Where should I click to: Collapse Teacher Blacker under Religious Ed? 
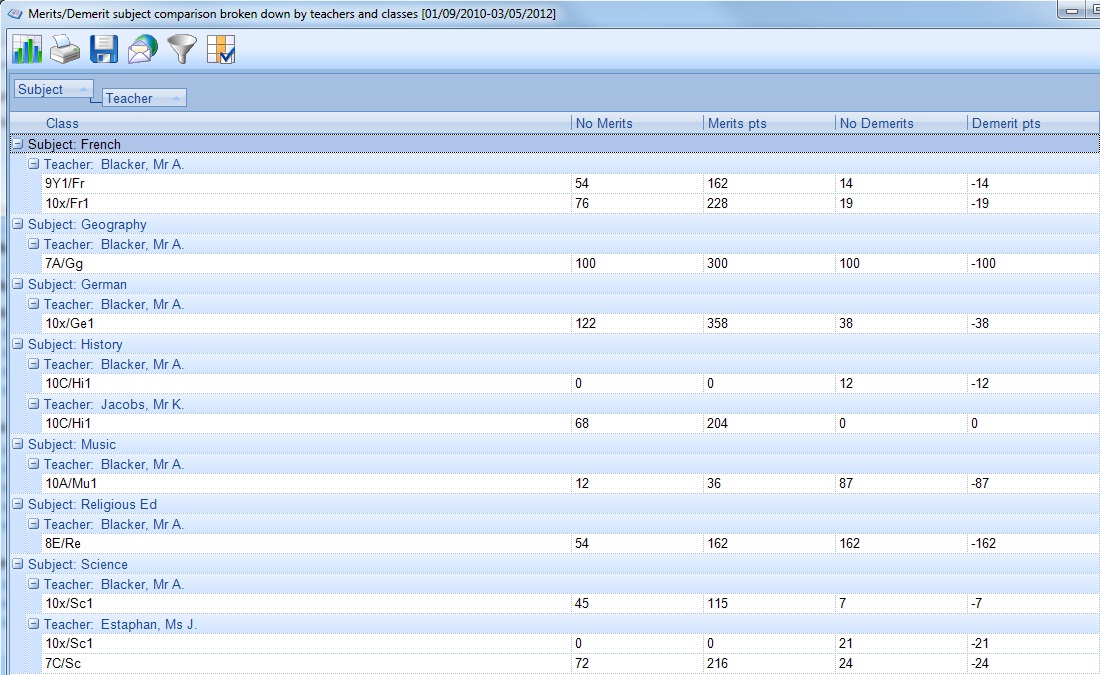click(33, 524)
